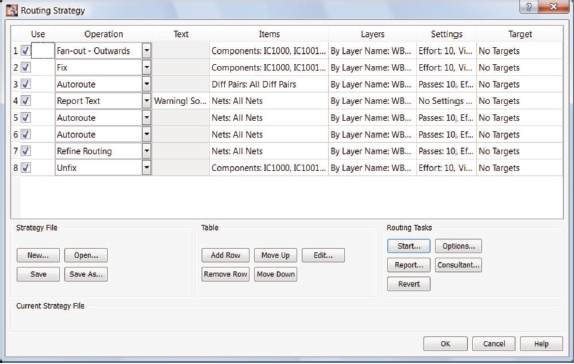Click the title bar help question mark
This screenshot has height=364, width=574.
[x=529, y=7]
